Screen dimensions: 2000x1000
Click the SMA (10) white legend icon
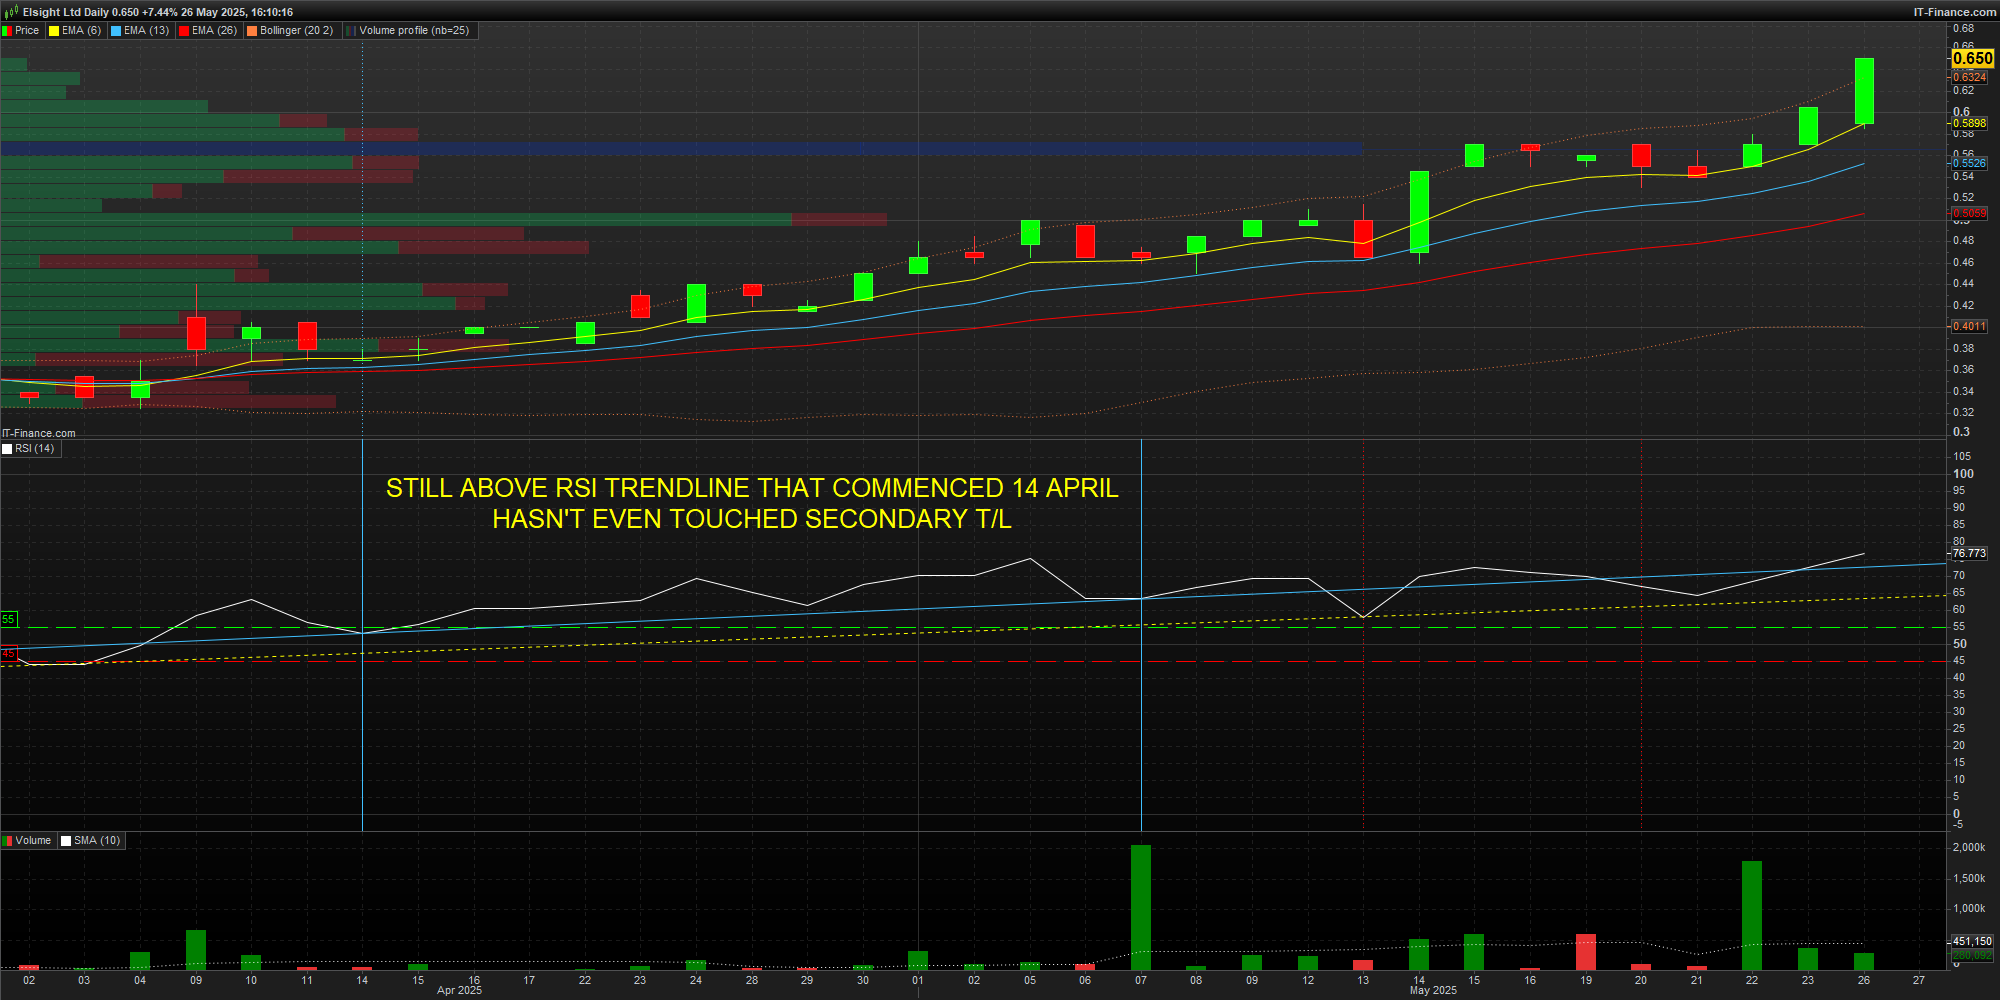tap(66, 841)
